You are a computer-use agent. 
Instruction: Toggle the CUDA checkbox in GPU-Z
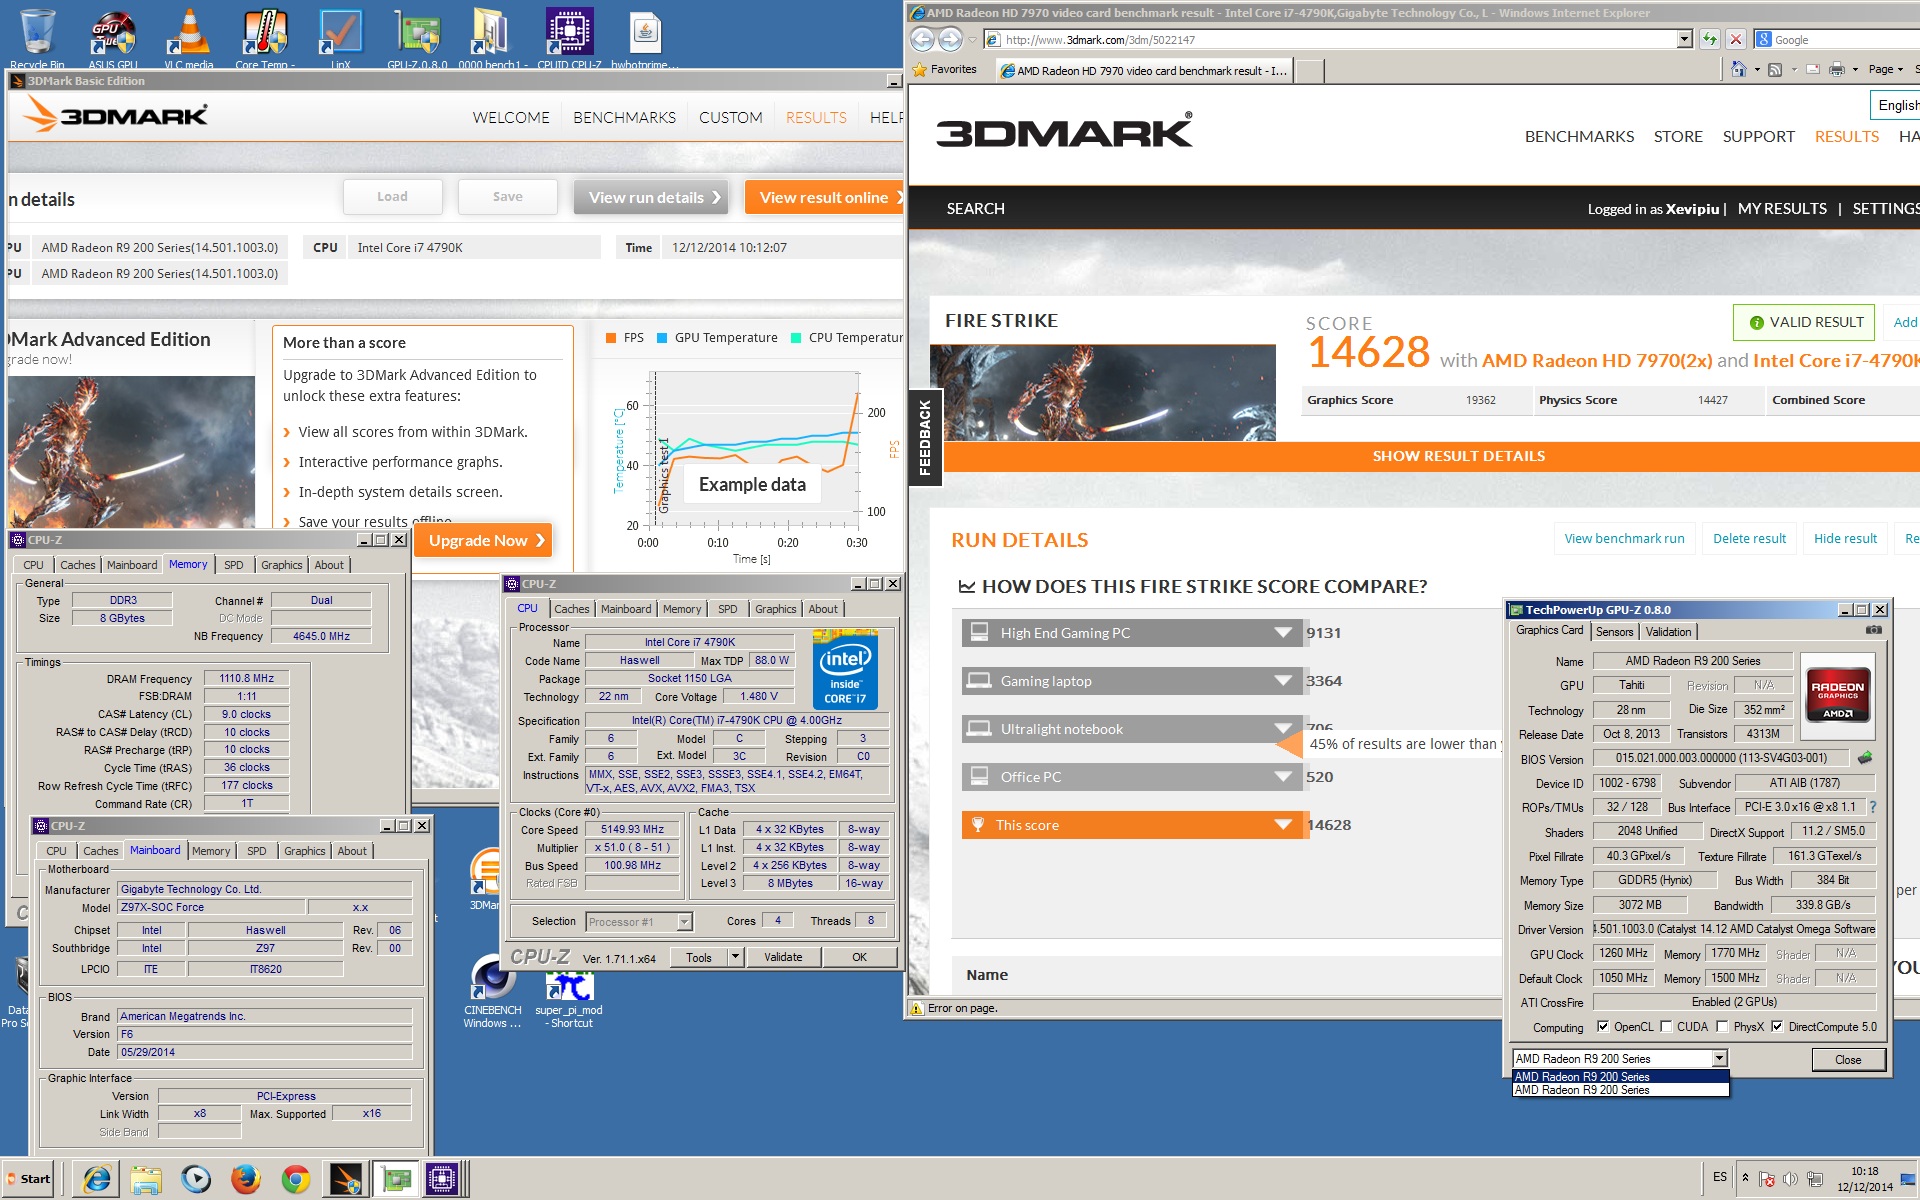pyautogui.click(x=1666, y=1026)
